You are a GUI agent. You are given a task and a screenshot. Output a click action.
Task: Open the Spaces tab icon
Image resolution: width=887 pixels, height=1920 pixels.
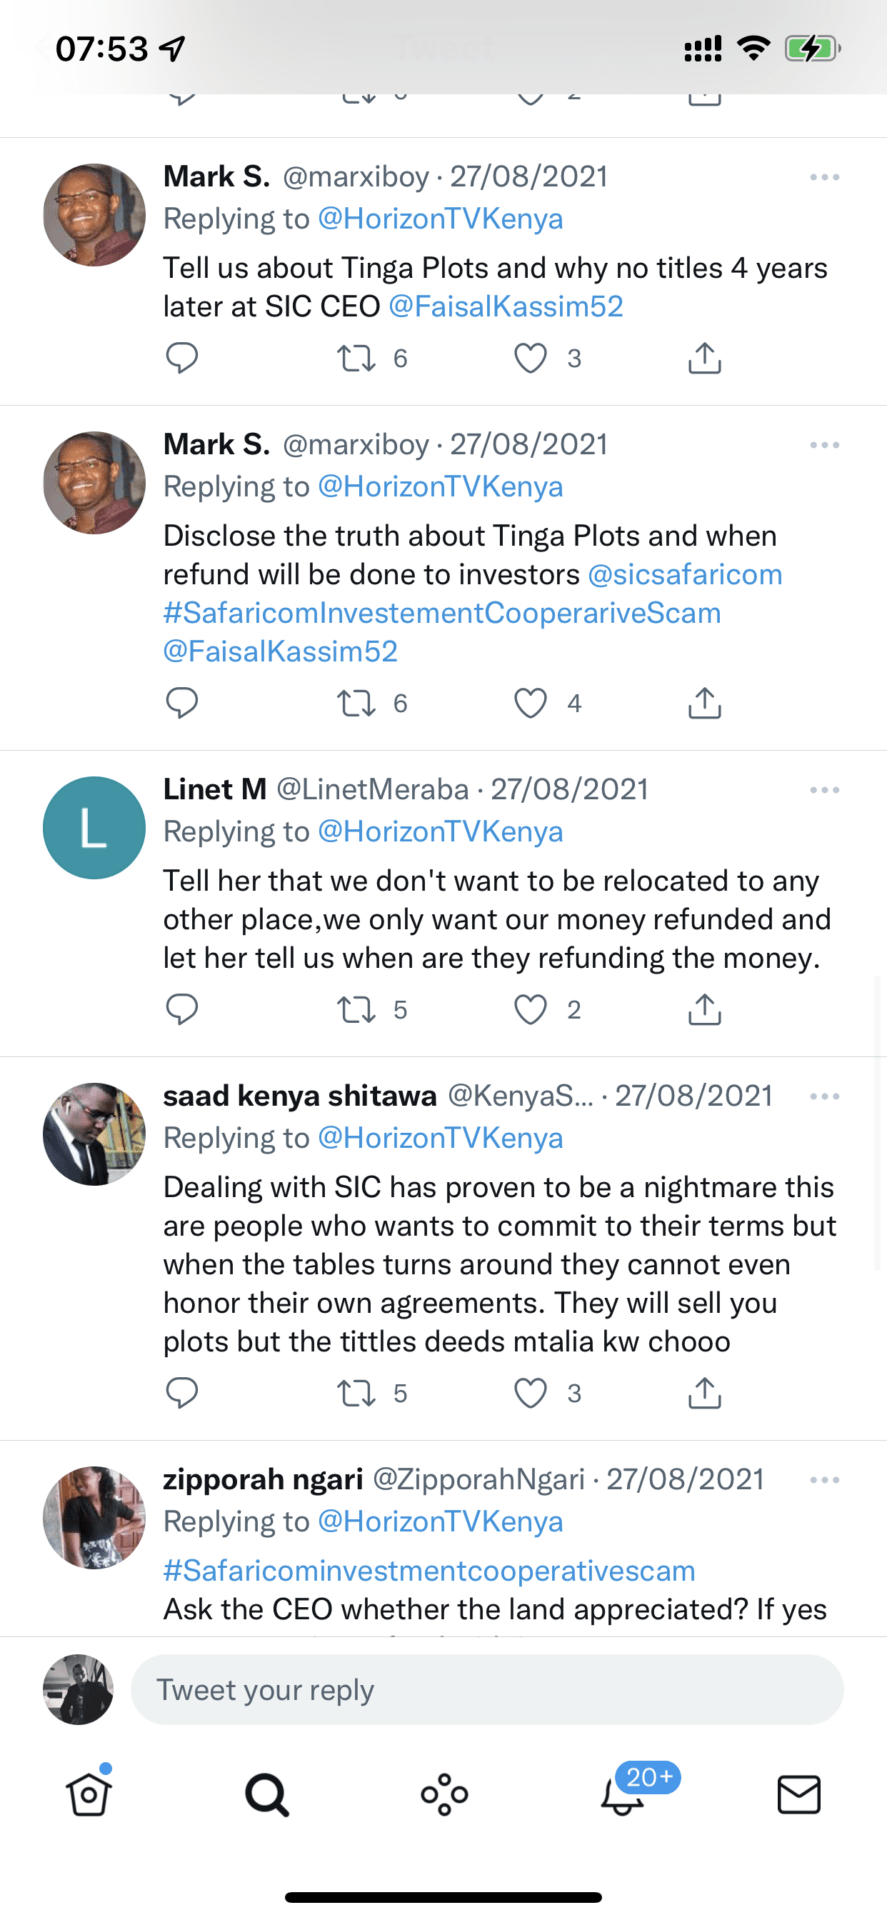pos(444,1795)
